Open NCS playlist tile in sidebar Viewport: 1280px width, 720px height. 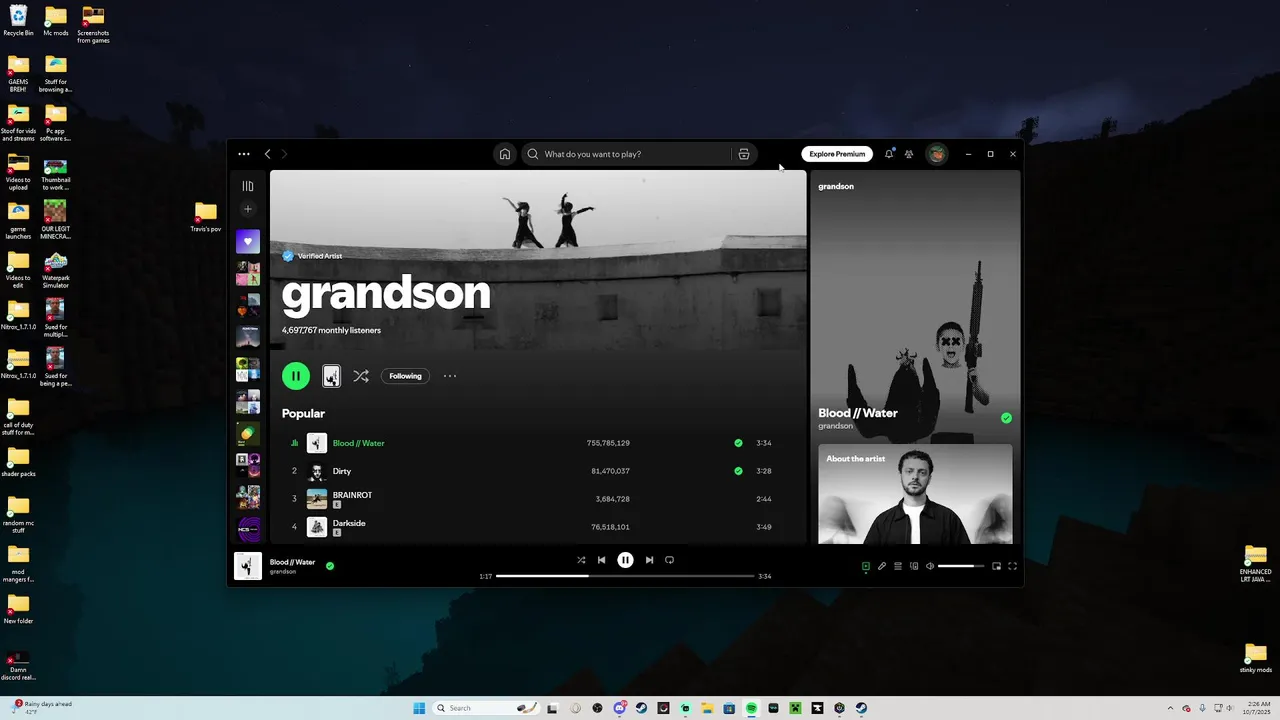pyautogui.click(x=248, y=528)
